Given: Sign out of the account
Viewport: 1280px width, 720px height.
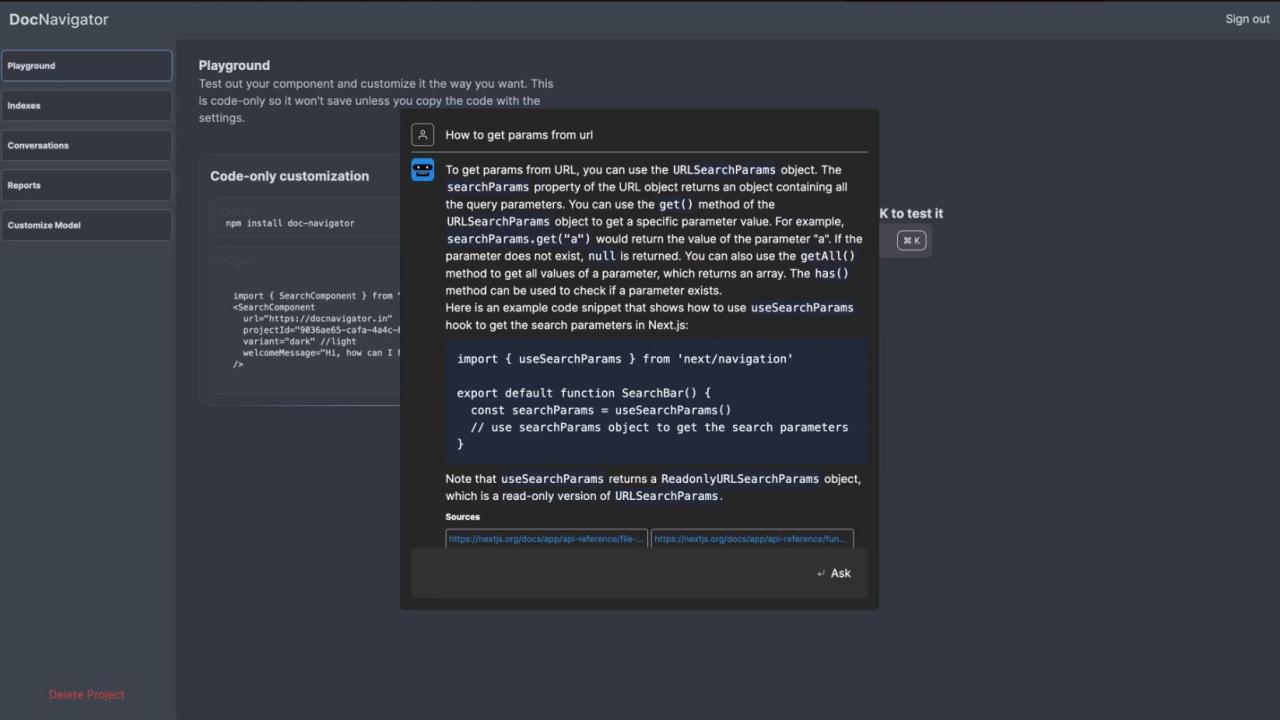Looking at the screenshot, I should pos(1247,19).
